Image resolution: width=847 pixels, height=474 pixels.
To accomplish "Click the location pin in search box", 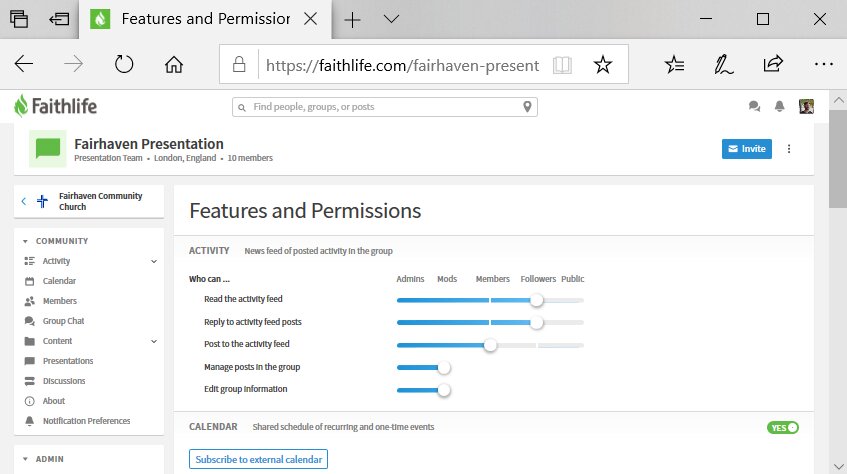I will tap(527, 106).
